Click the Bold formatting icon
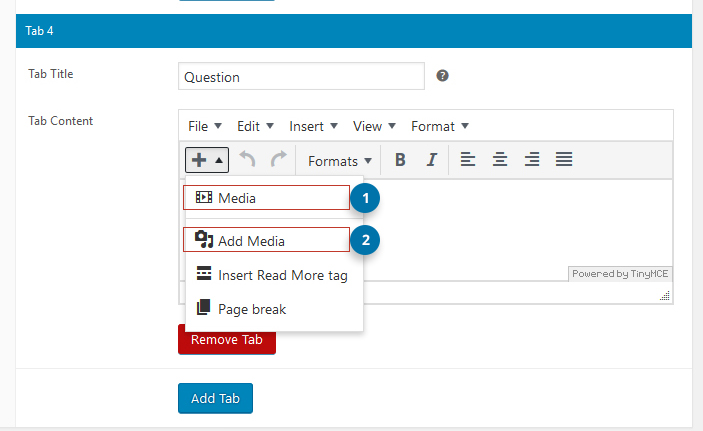 pyautogui.click(x=400, y=160)
